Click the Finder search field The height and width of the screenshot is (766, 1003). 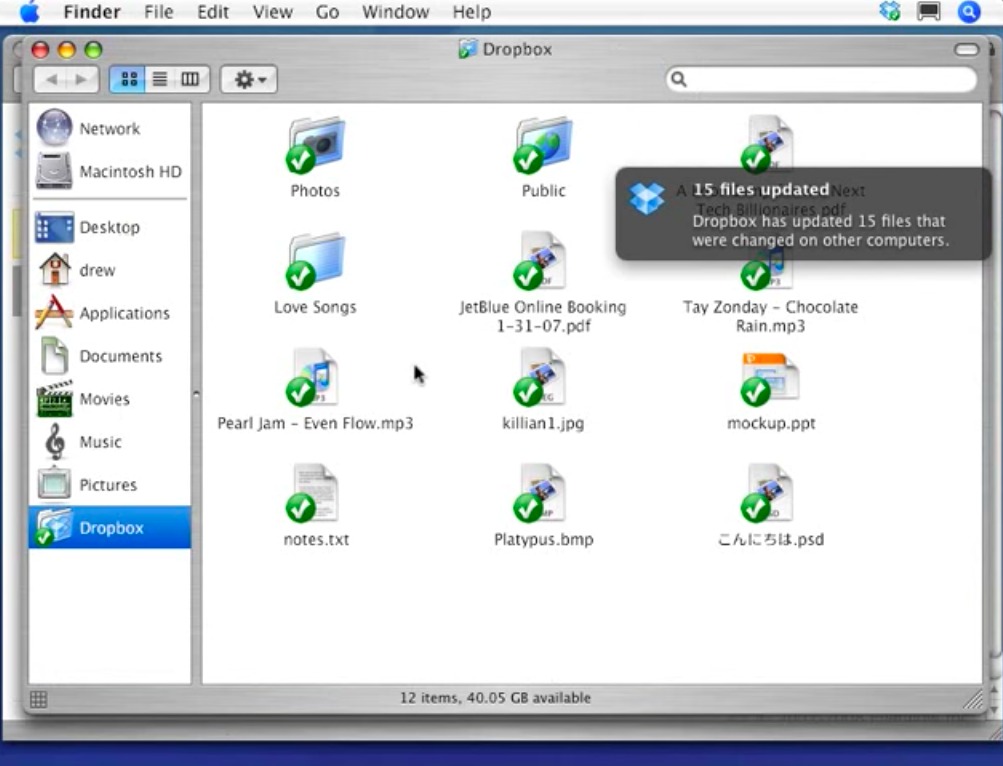point(821,79)
